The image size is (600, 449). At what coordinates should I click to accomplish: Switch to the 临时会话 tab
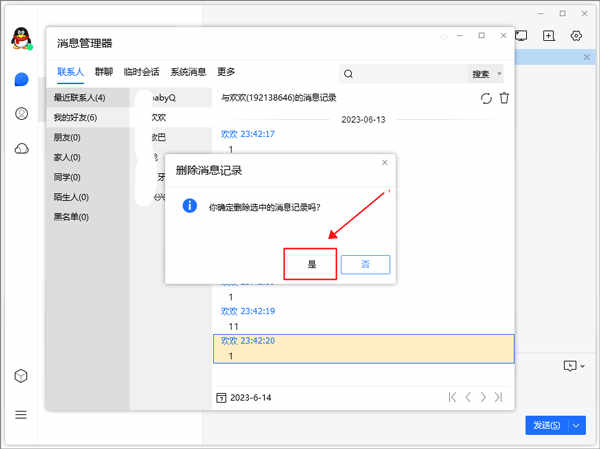coord(142,72)
